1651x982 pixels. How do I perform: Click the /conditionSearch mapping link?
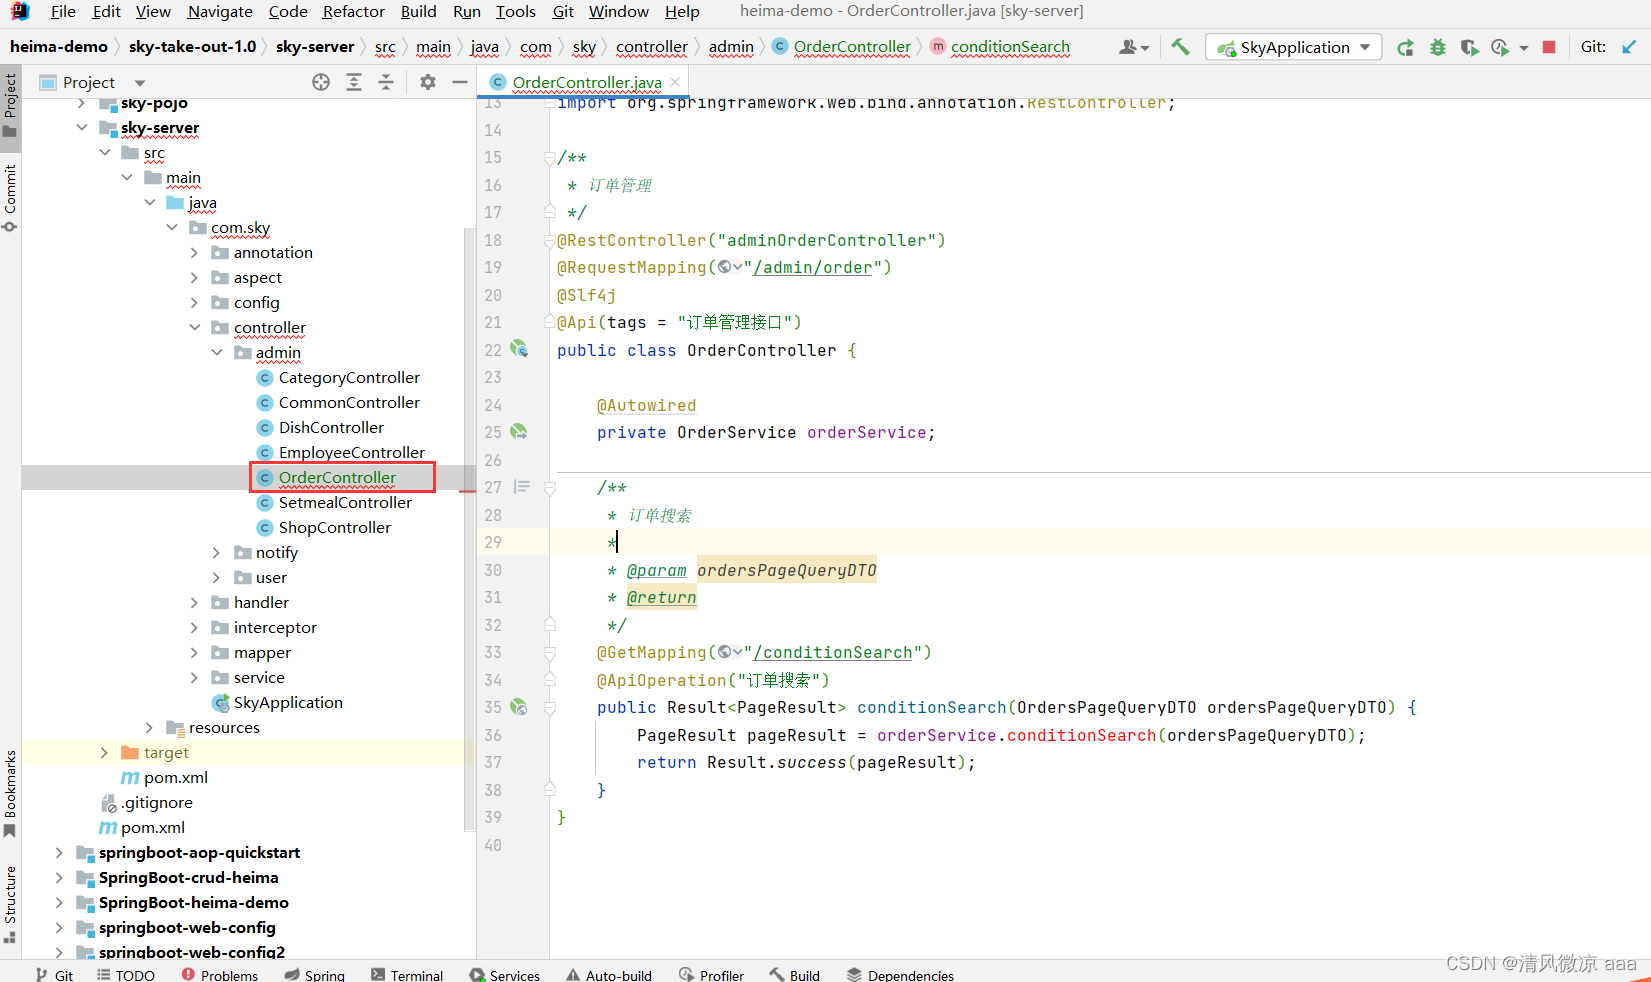[x=833, y=652]
